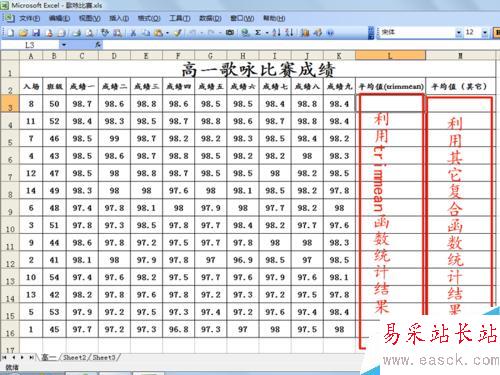Paste using the clipboard icon
This screenshot has height=375, width=500.
click(x=159, y=33)
